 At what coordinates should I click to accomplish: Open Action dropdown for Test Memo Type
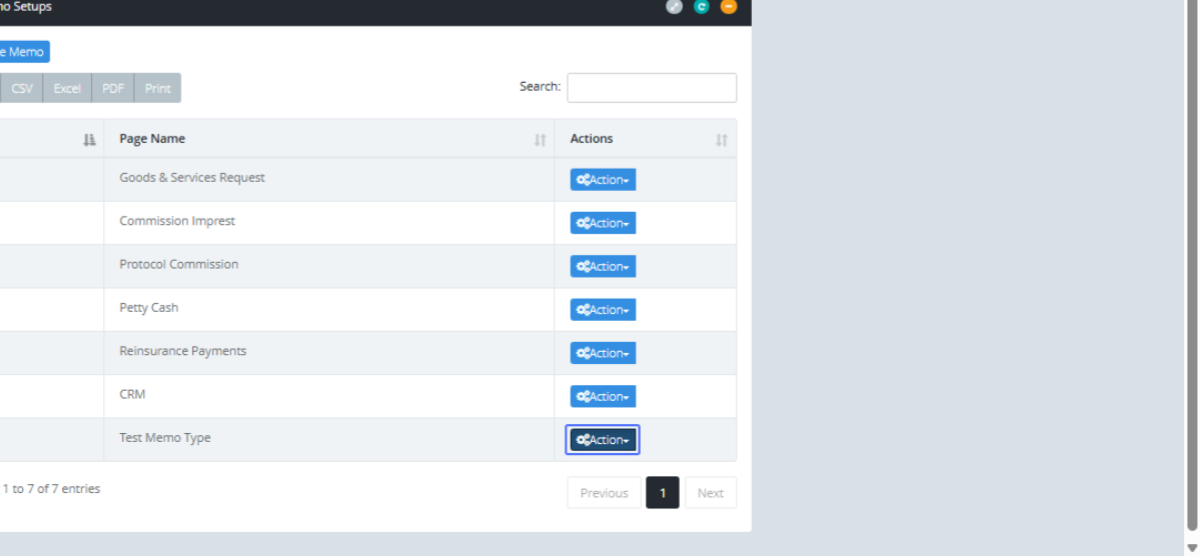click(x=603, y=440)
